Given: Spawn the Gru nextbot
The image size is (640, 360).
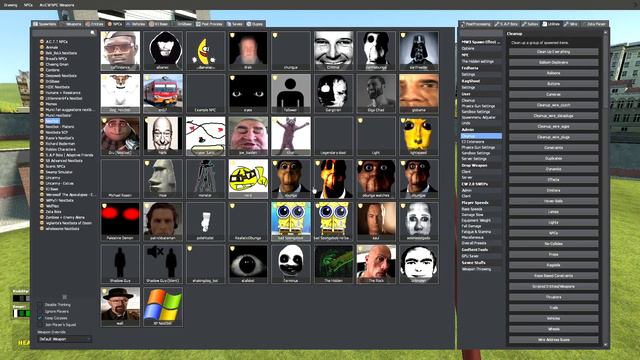Looking at the screenshot, I should click(x=120, y=136).
